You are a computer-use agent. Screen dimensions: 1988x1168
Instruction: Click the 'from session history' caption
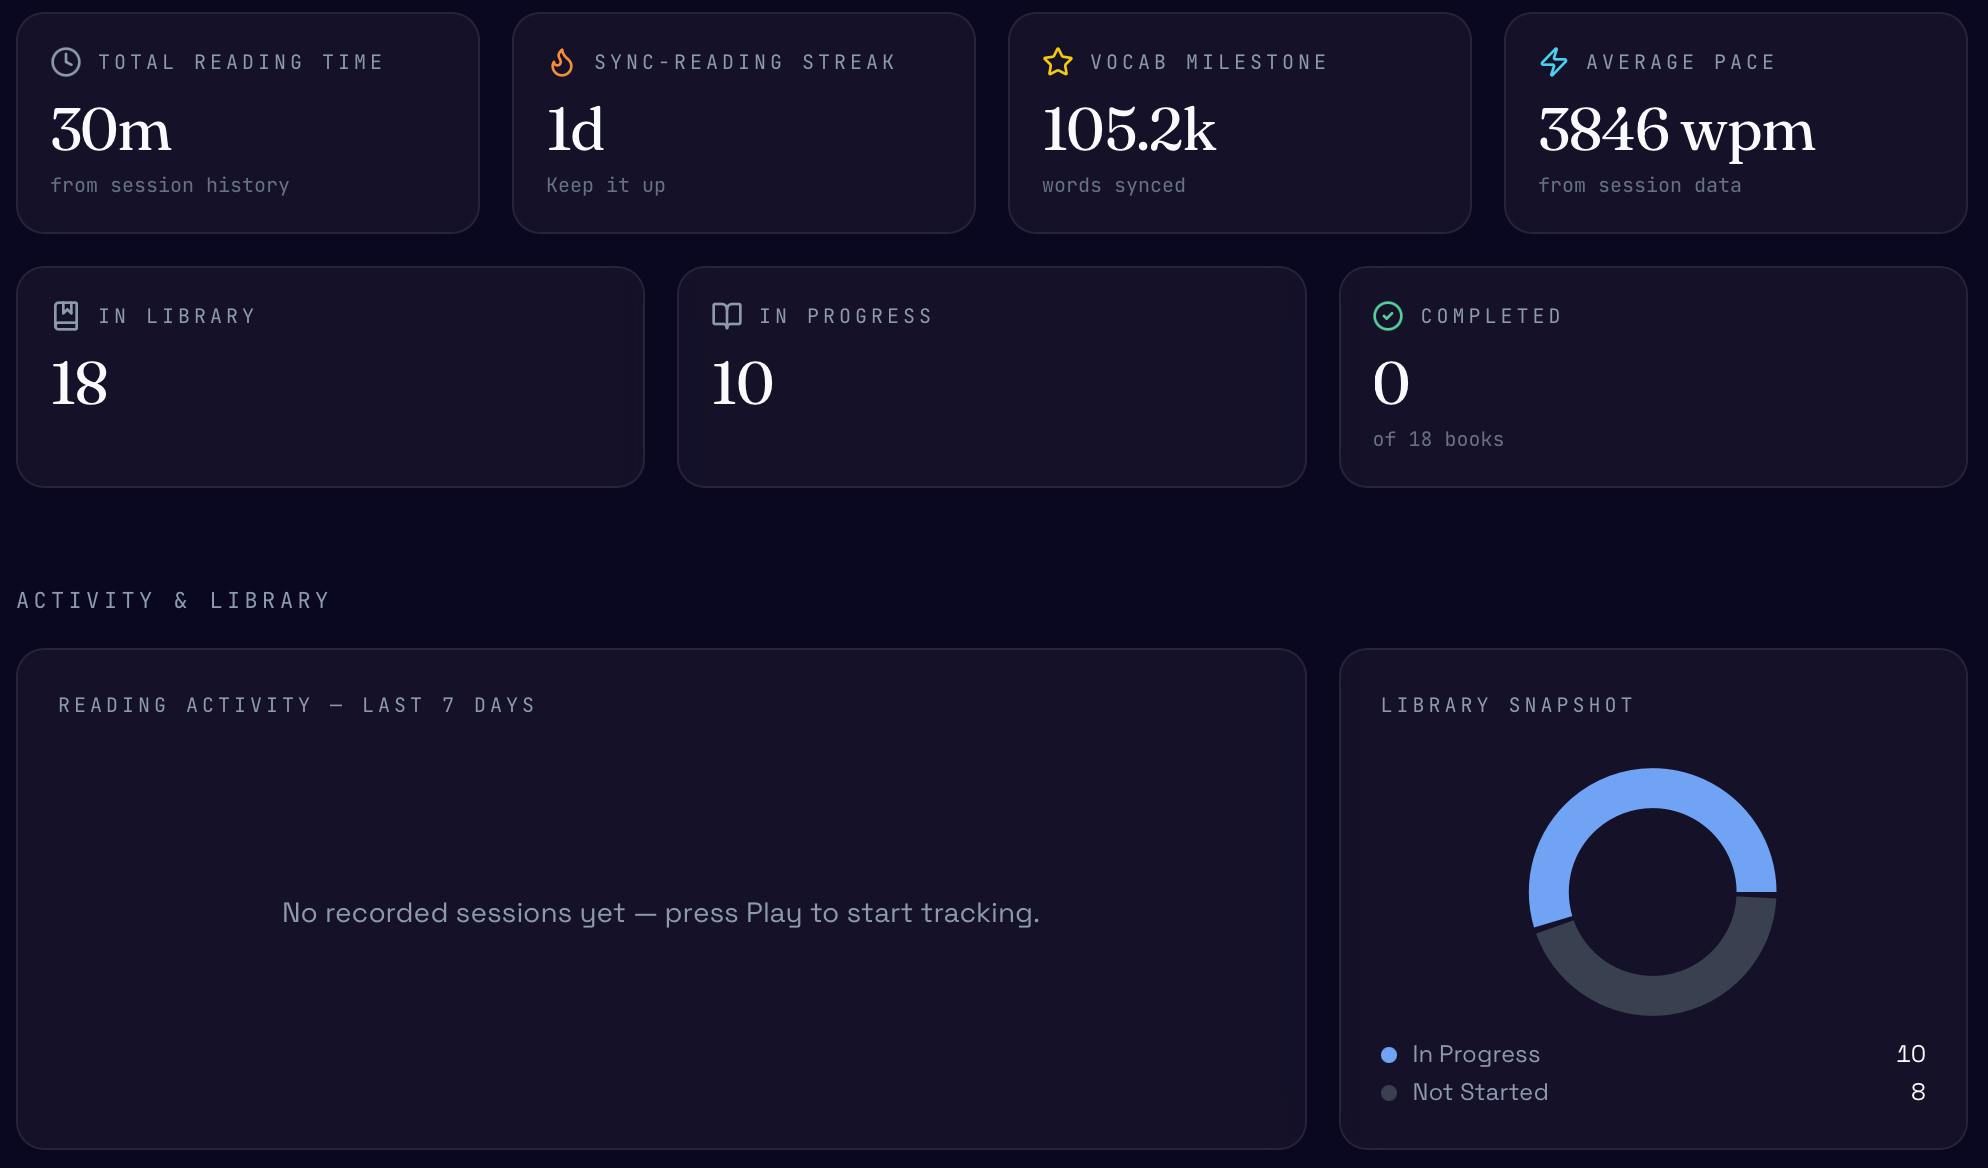click(x=170, y=185)
